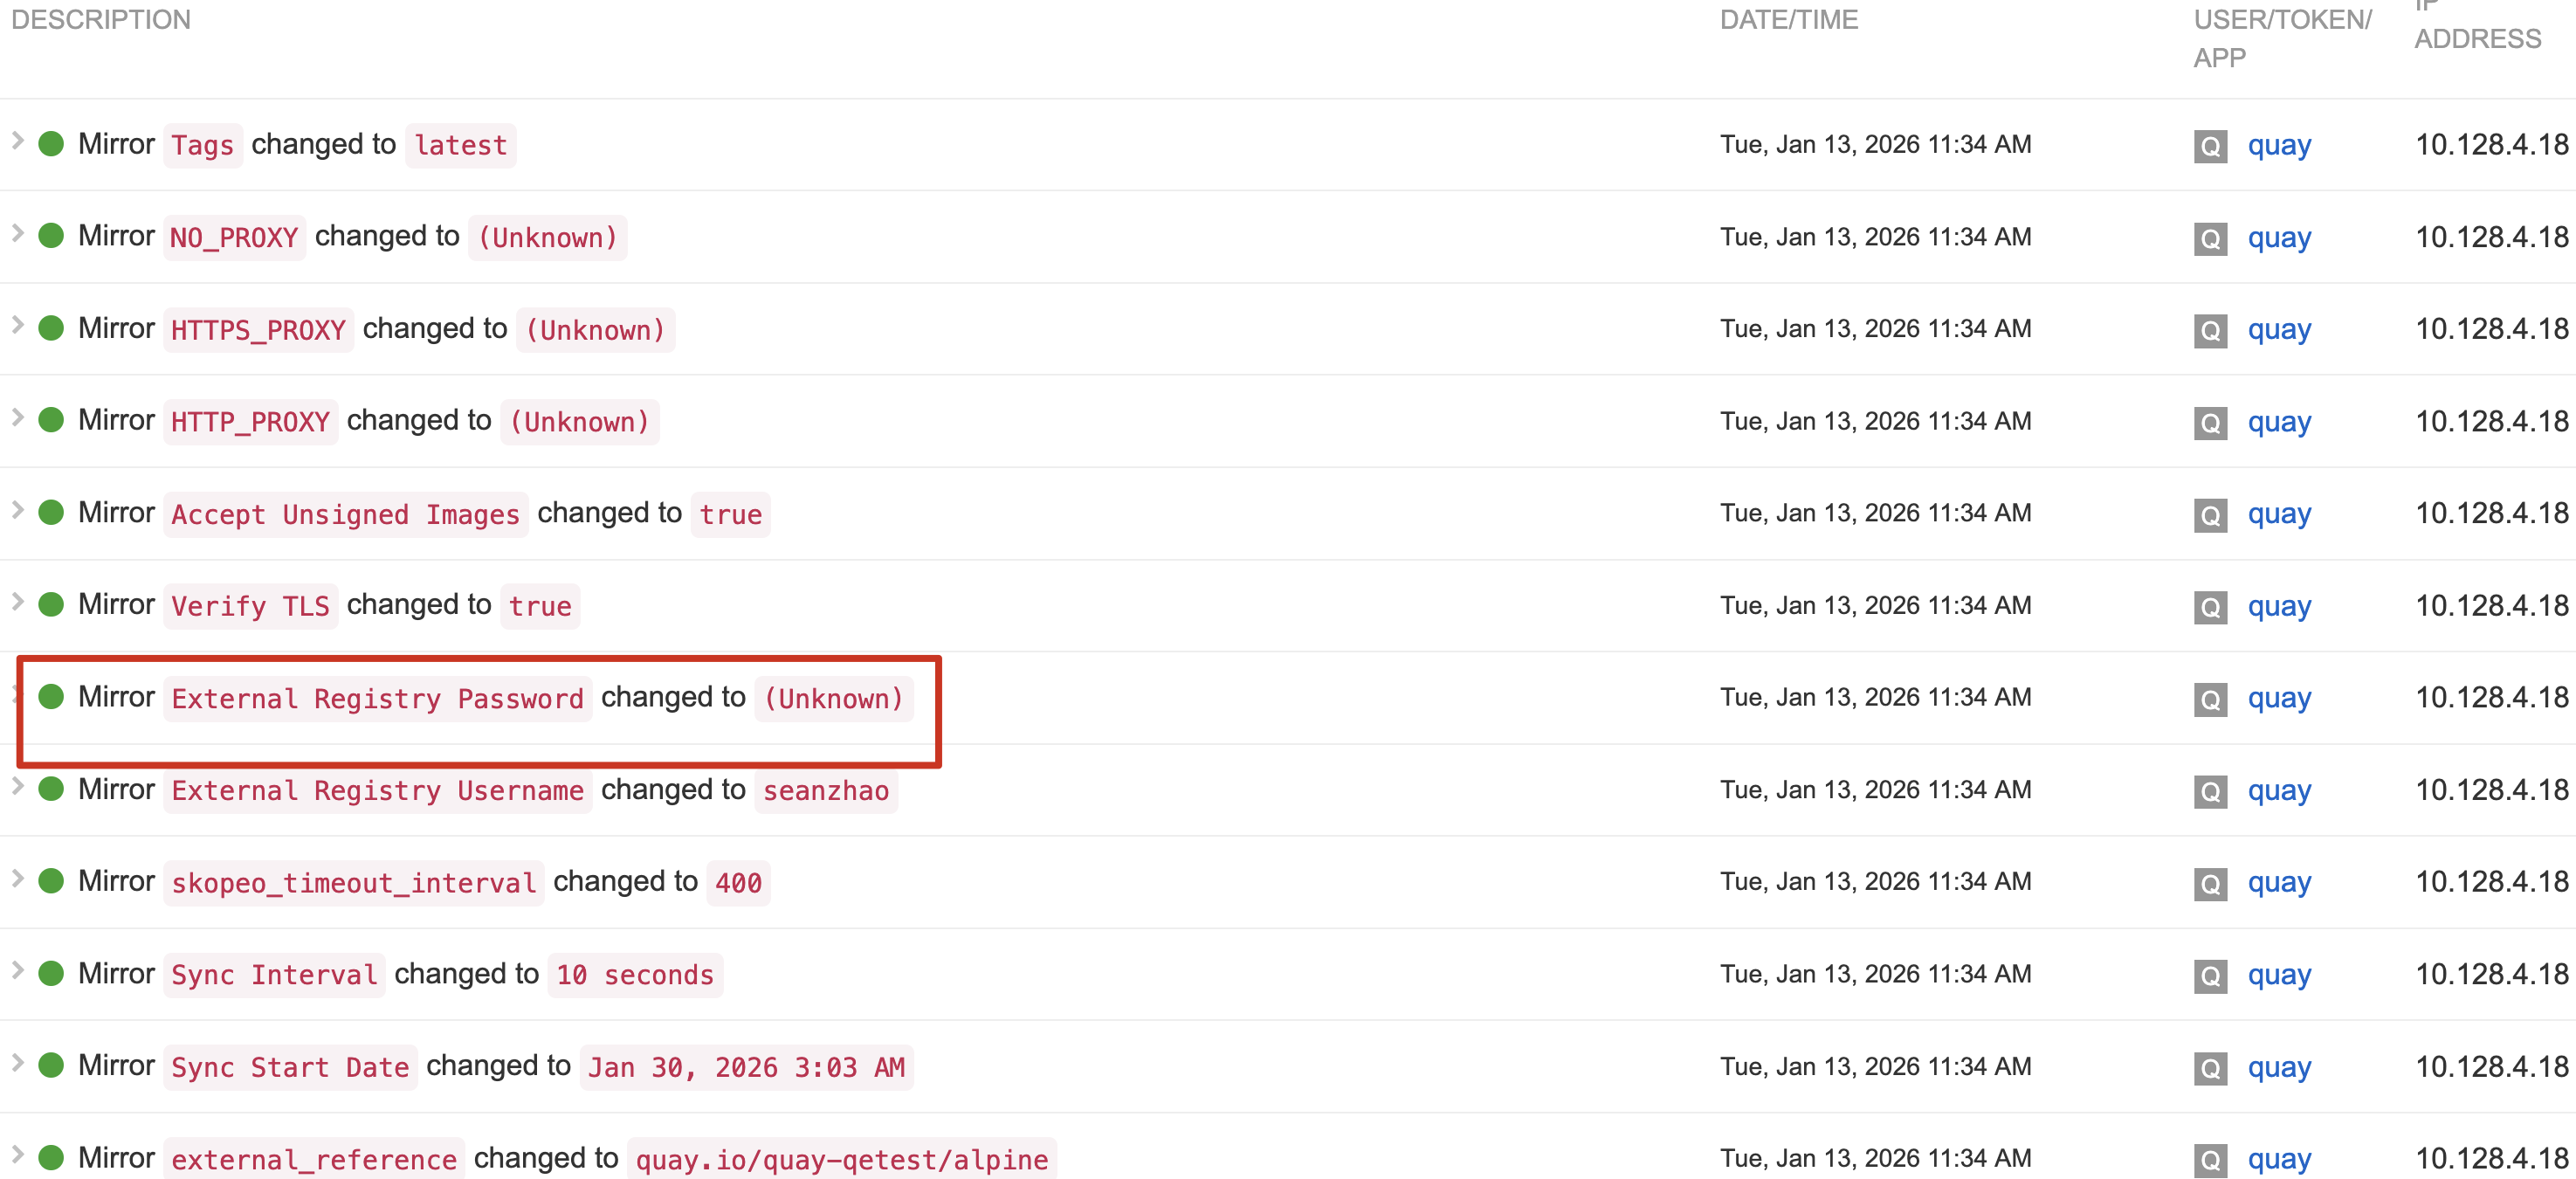Click quay avatar icon on HTTP_PROXY row
Image resolution: width=2576 pixels, height=1179 pixels.
coord(2210,422)
